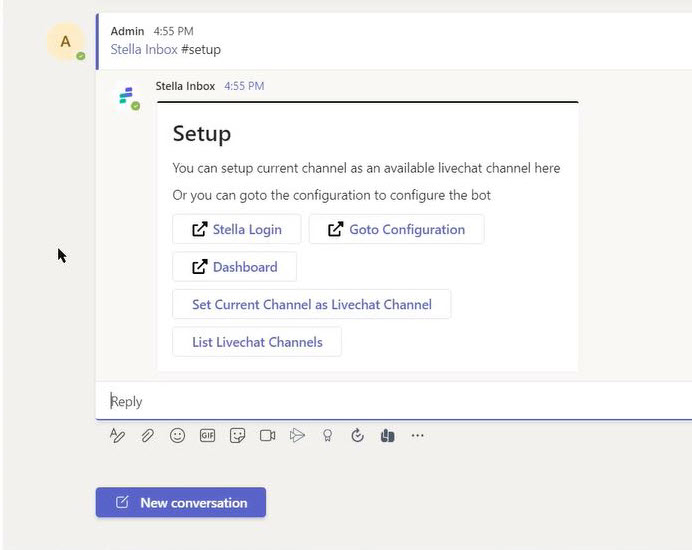The height and width of the screenshot is (550, 692).
Task: Click the Approvals circular arrow icon
Action: 357,436
